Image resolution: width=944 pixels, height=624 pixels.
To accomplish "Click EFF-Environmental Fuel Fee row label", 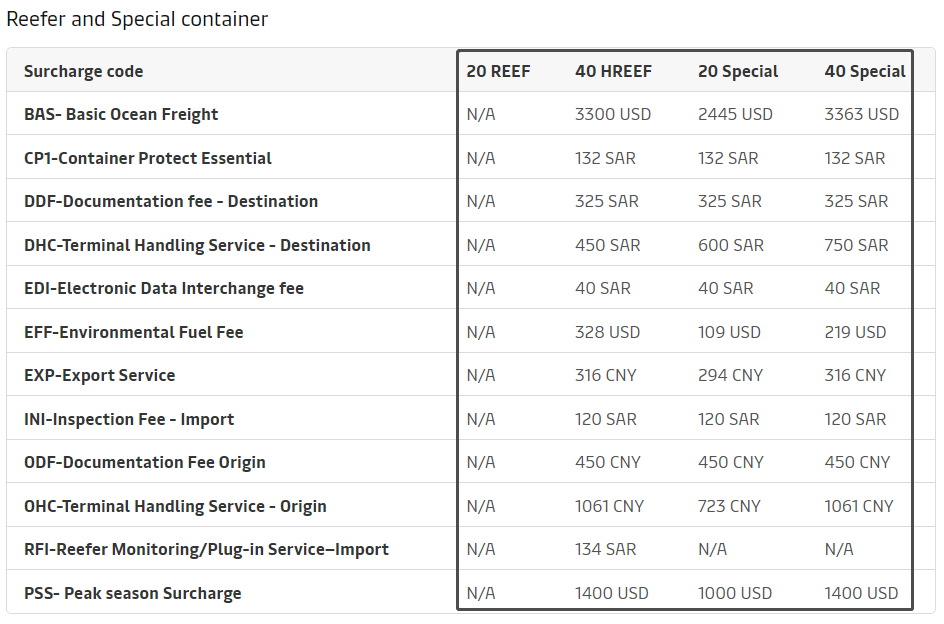I will [x=134, y=332].
